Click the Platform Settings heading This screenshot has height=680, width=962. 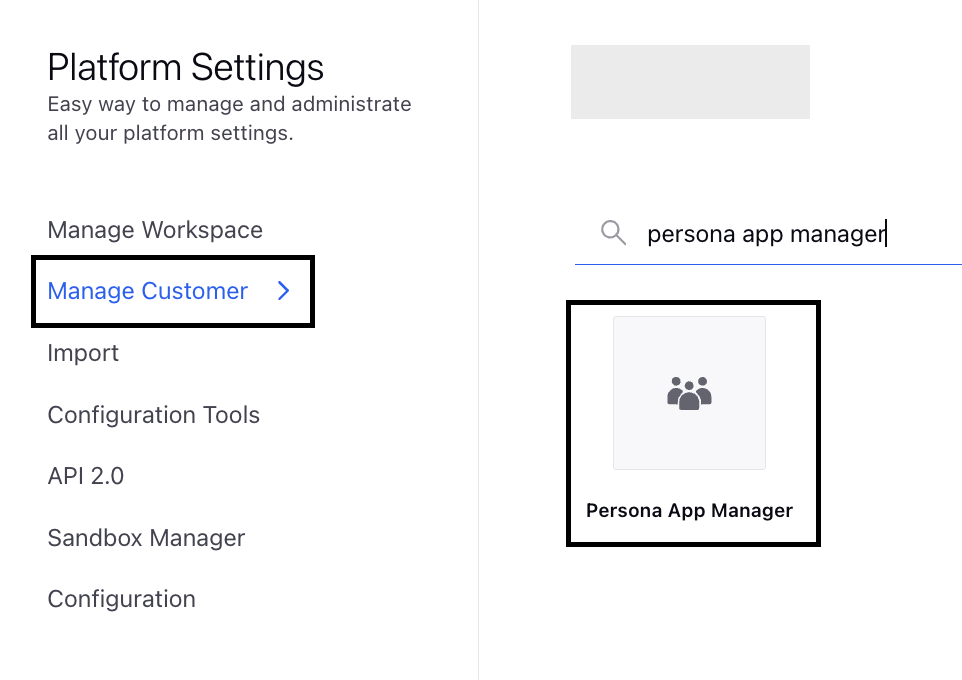click(186, 68)
